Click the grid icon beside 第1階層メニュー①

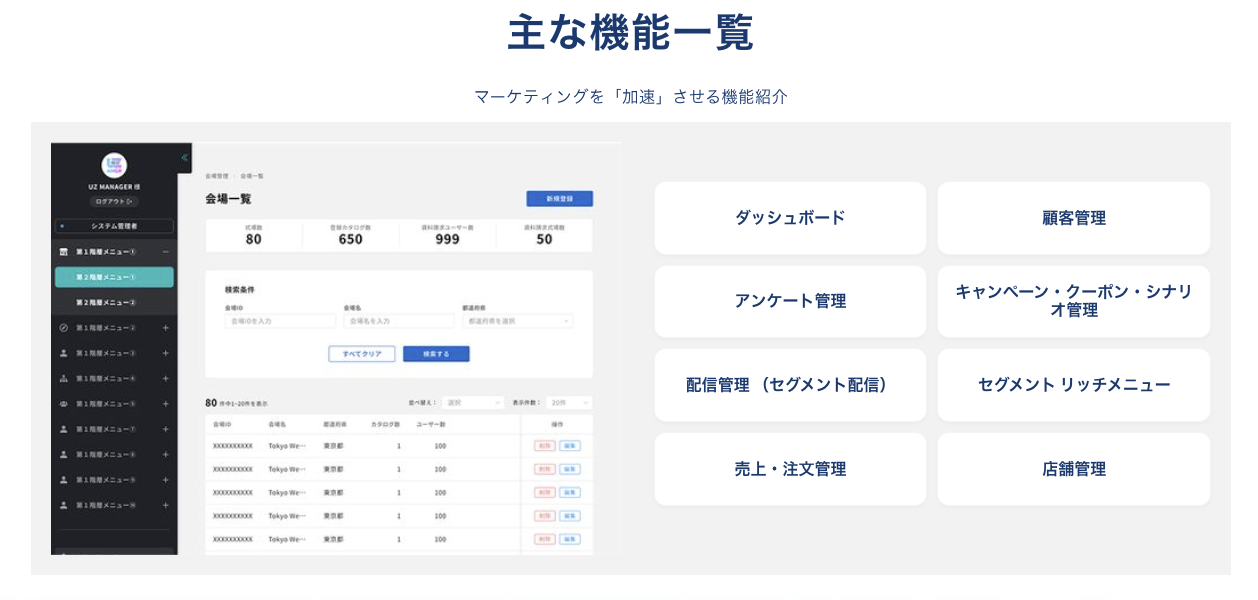tap(63, 251)
